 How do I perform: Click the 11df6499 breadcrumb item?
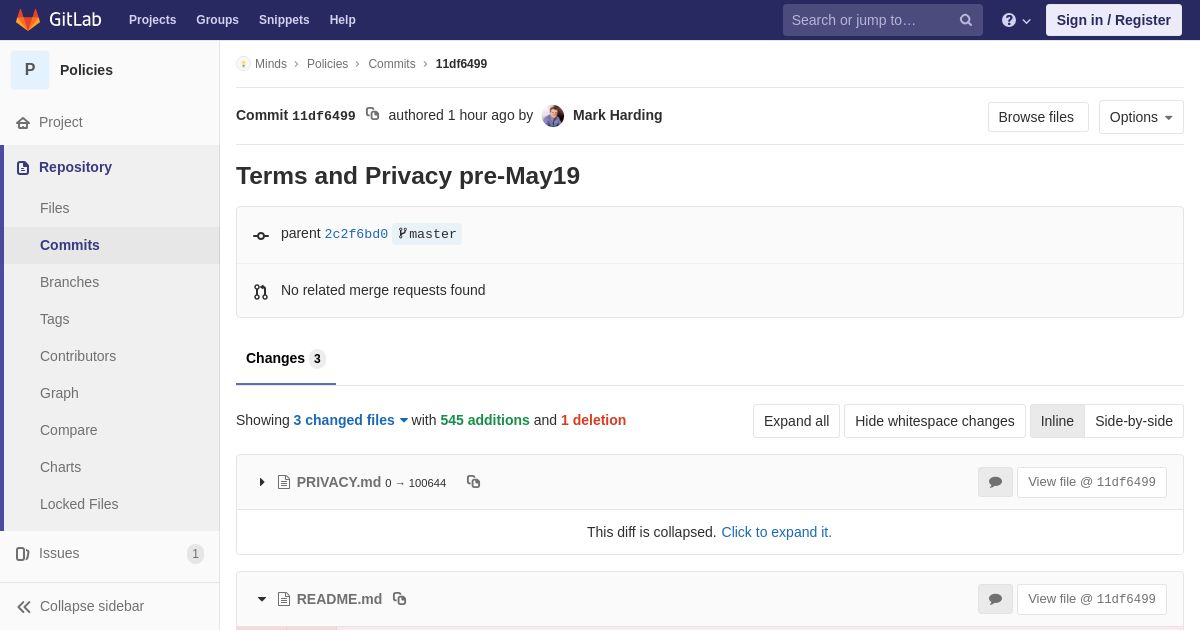pos(461,64)
